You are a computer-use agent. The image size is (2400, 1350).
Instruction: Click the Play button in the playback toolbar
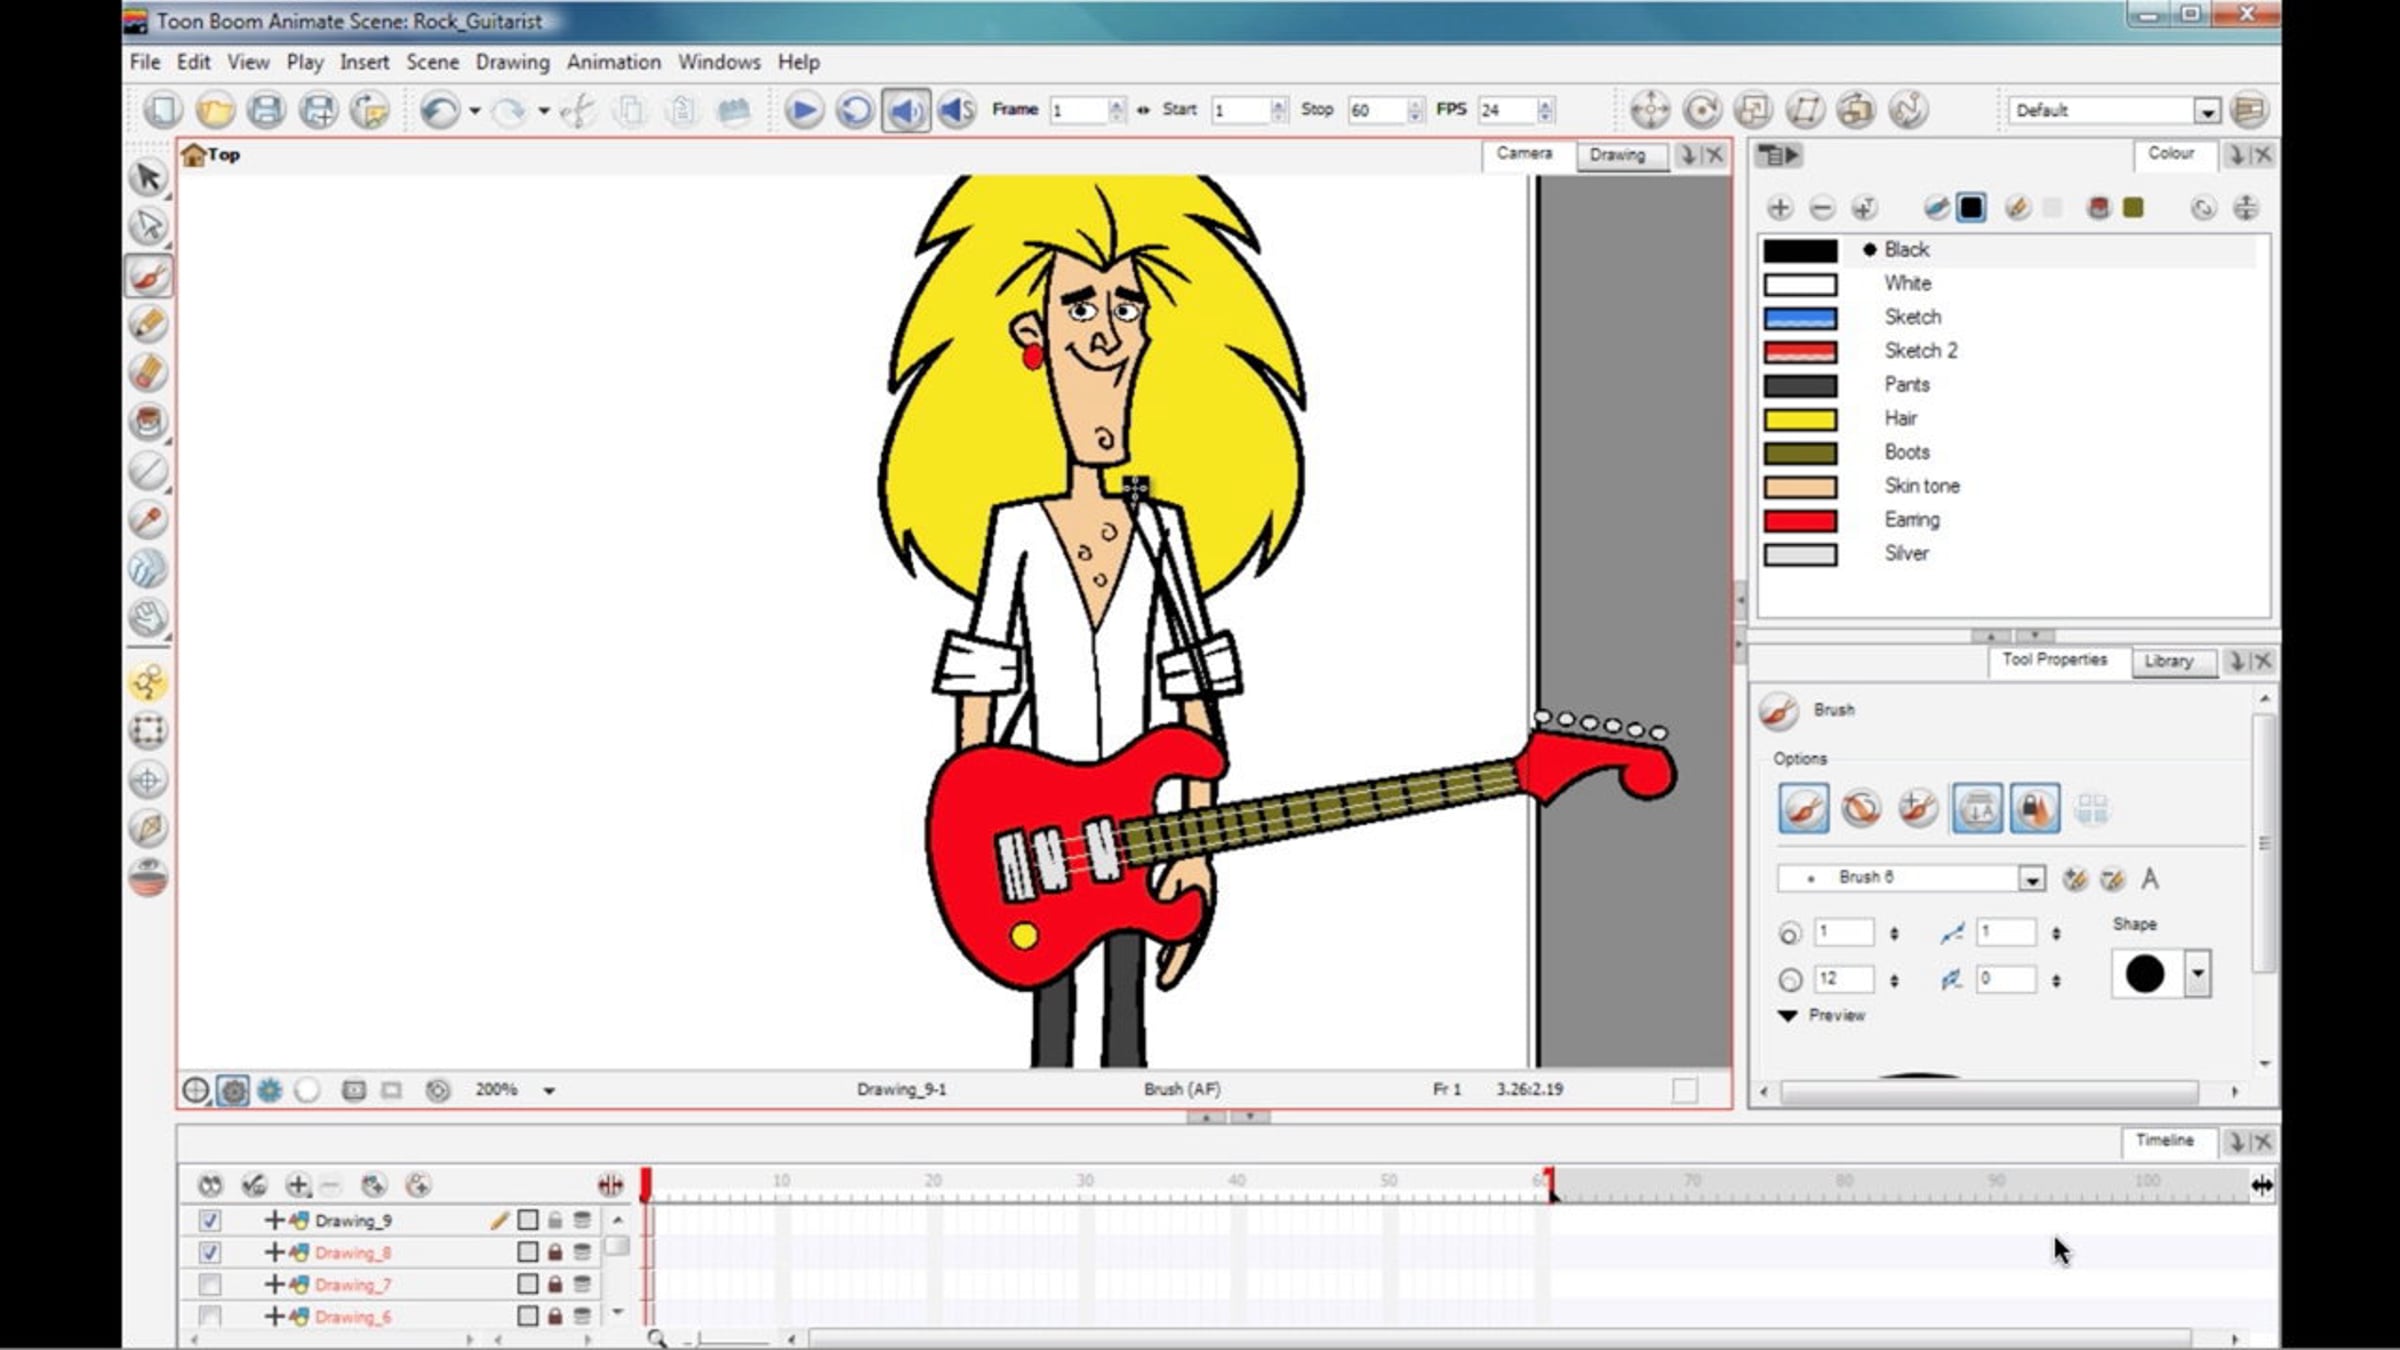coord(802,110)
